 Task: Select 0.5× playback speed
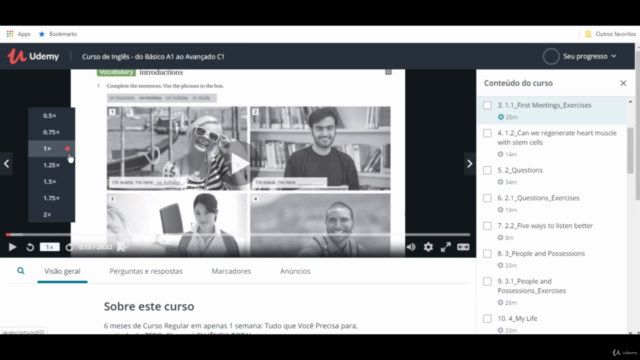51,116
